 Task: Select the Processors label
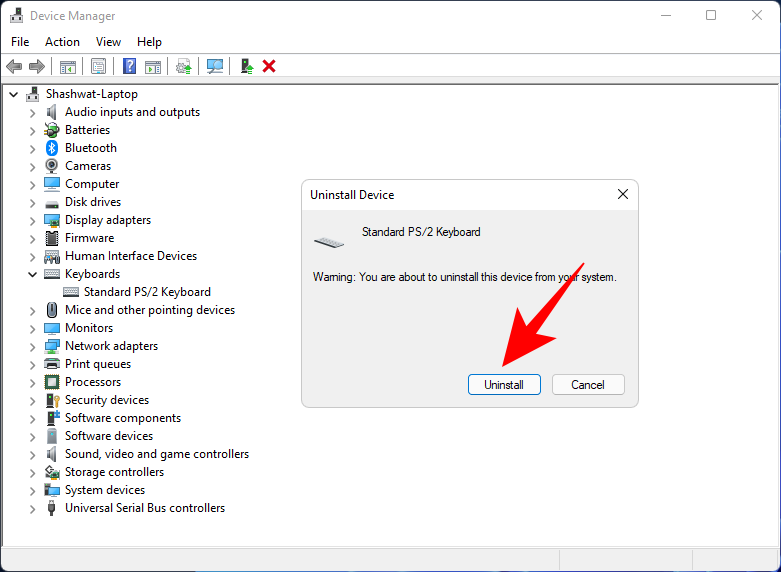[93, 382]
